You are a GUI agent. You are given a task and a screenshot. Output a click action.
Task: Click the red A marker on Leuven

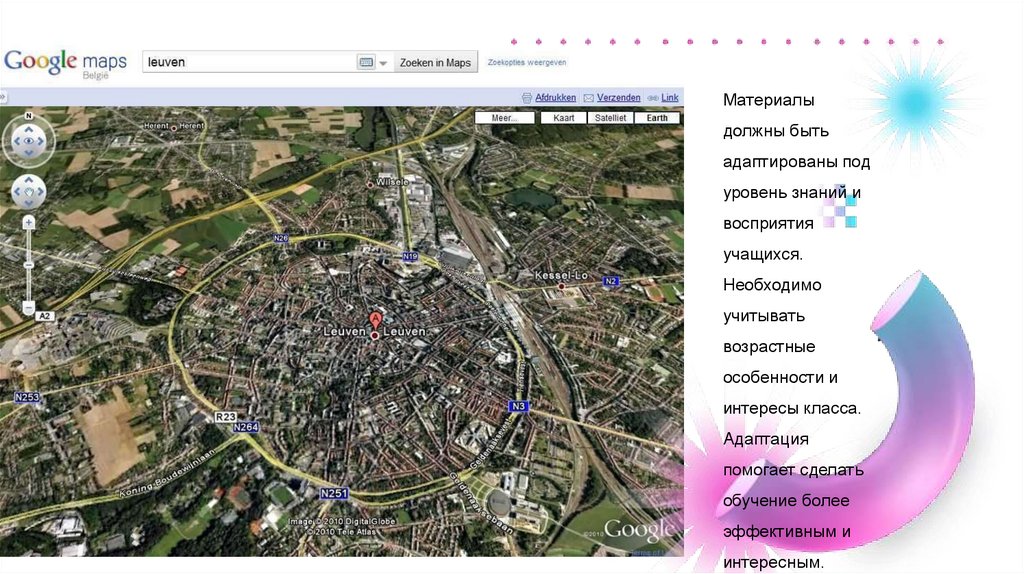tap(376, 319)
